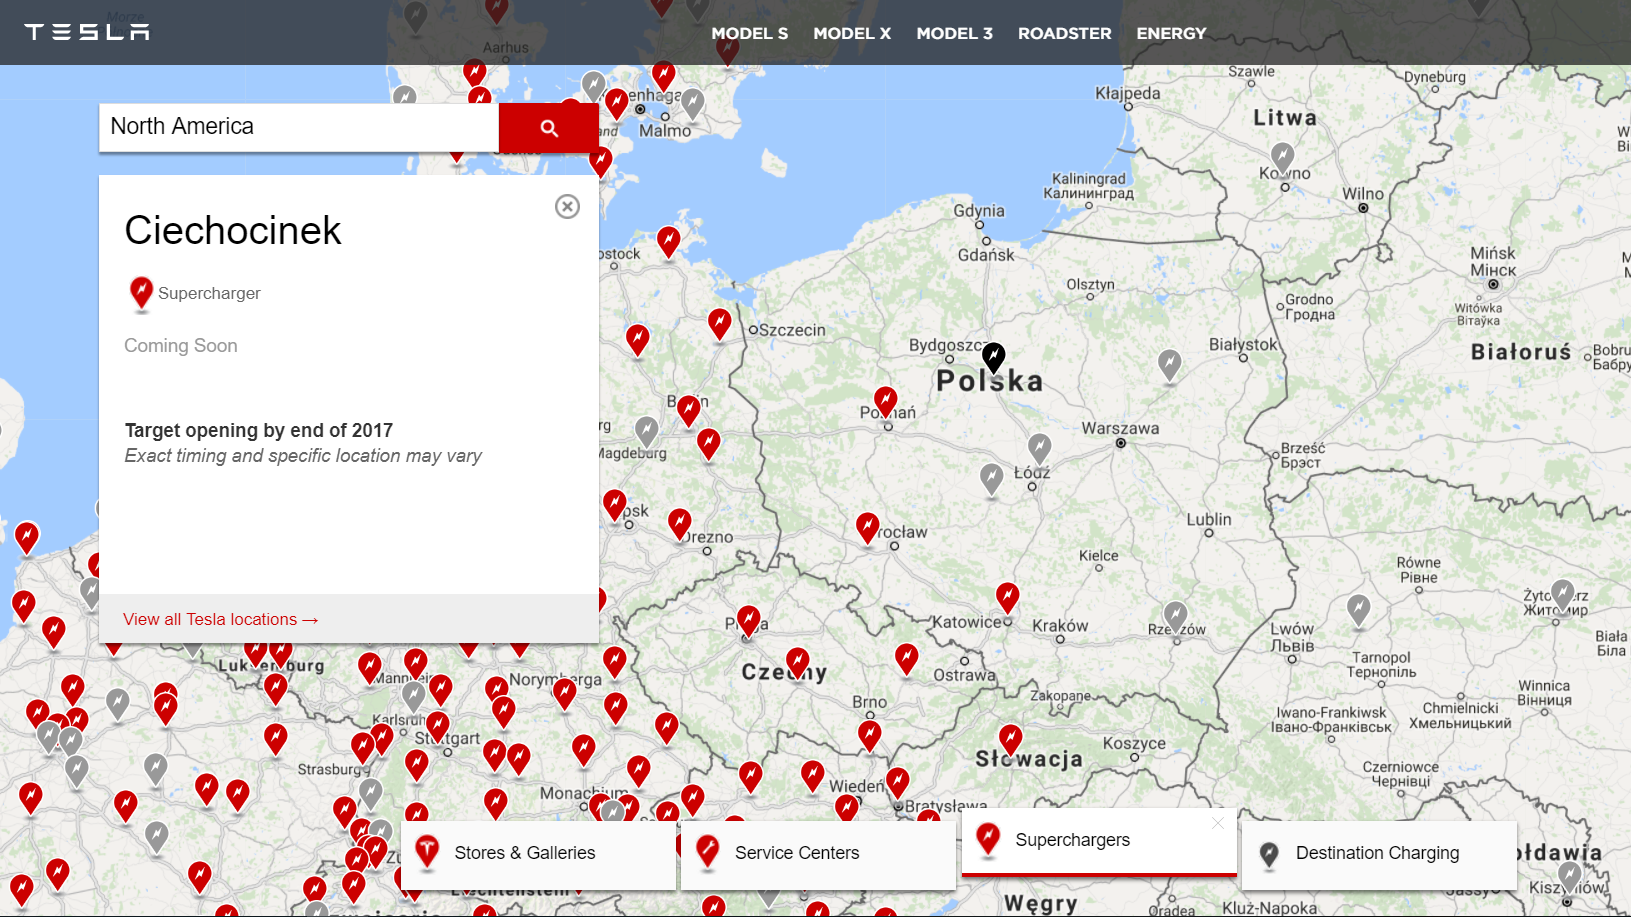This screenshot has width=1631, height=917.
Task: Open the Energy menu
Action: click(x=1171, y=33)
